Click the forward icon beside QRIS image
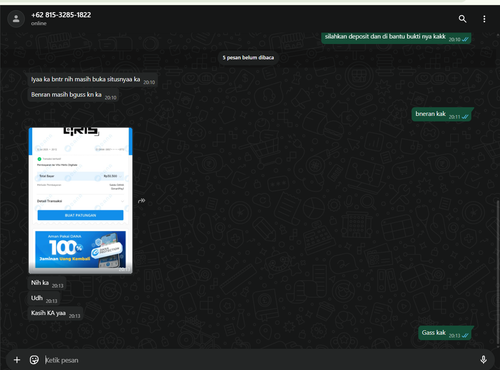Image resolution: width=500 pixels, height=370 pixels. pyautogui.click(x=142, y=201)
